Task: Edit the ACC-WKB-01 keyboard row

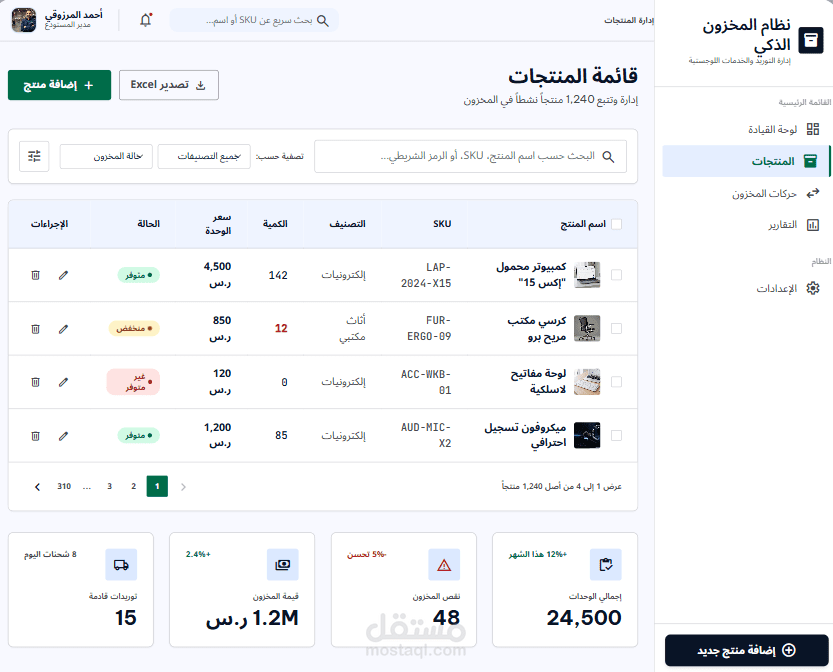Action: (63, 382)
